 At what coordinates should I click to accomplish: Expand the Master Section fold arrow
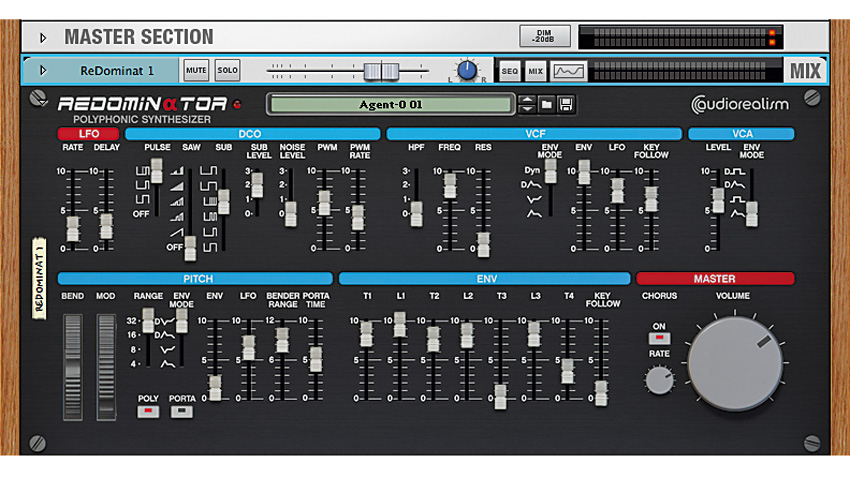(43, 38)
